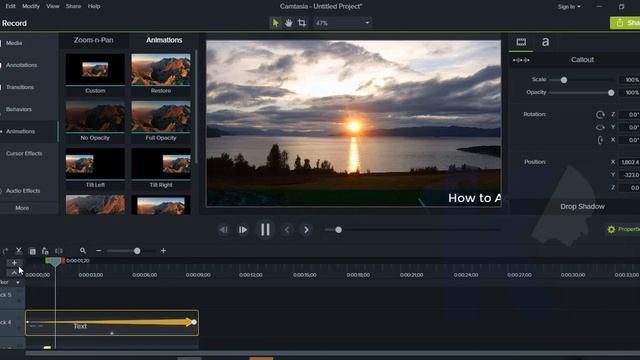This screenshot has width=640, height=360.
Task: Click the previous frame playback button
Action: click(x=223, y=230)
